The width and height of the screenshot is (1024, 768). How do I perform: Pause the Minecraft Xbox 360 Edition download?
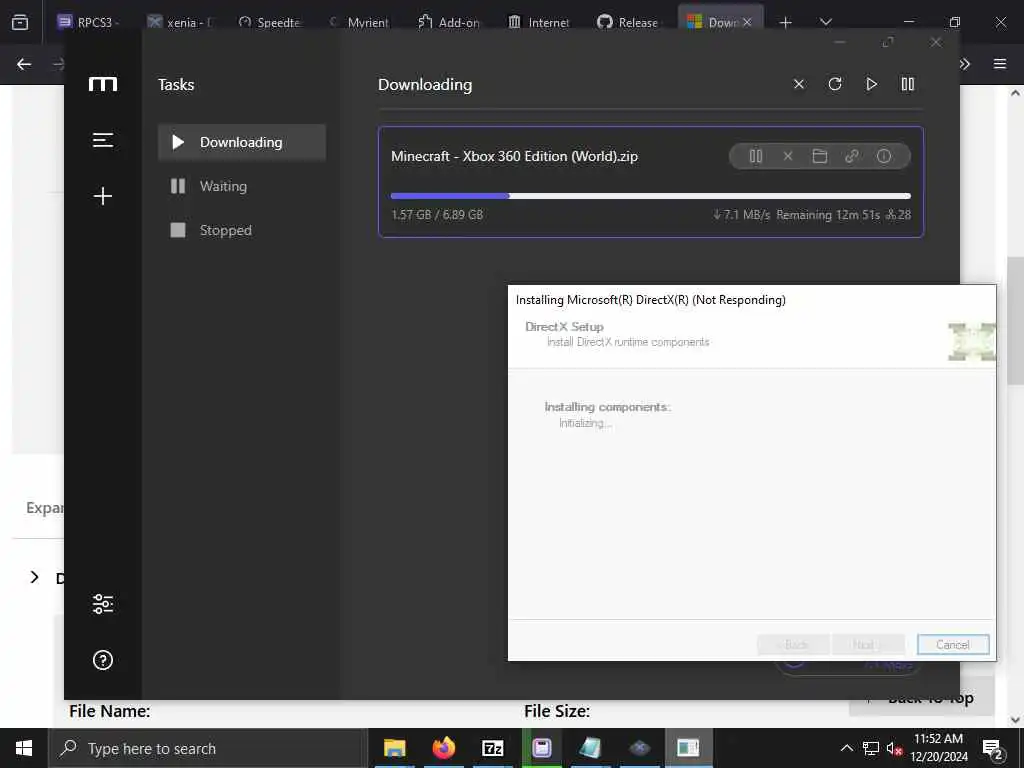coord(756,156)
